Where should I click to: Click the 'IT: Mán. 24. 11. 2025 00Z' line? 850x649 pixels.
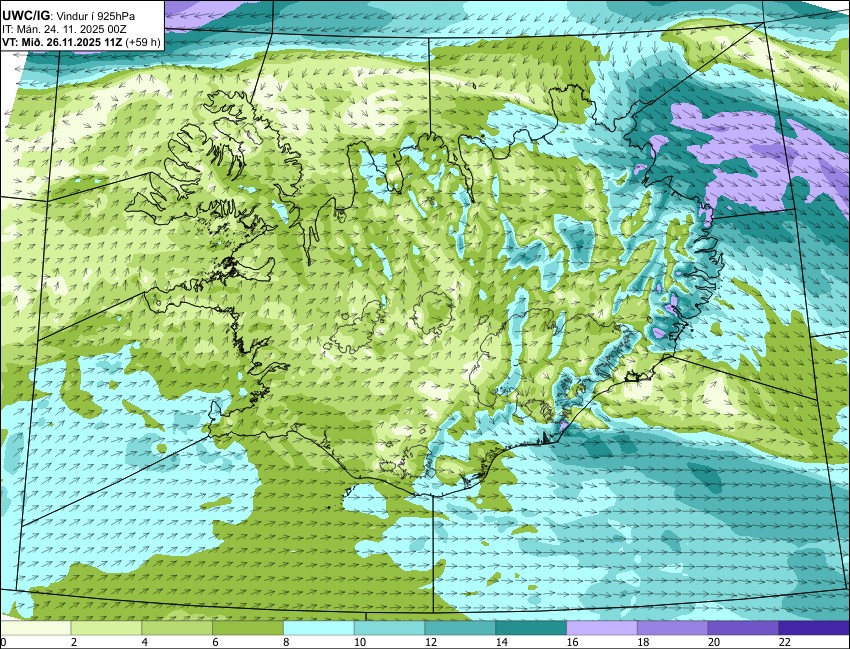[64, 29]
